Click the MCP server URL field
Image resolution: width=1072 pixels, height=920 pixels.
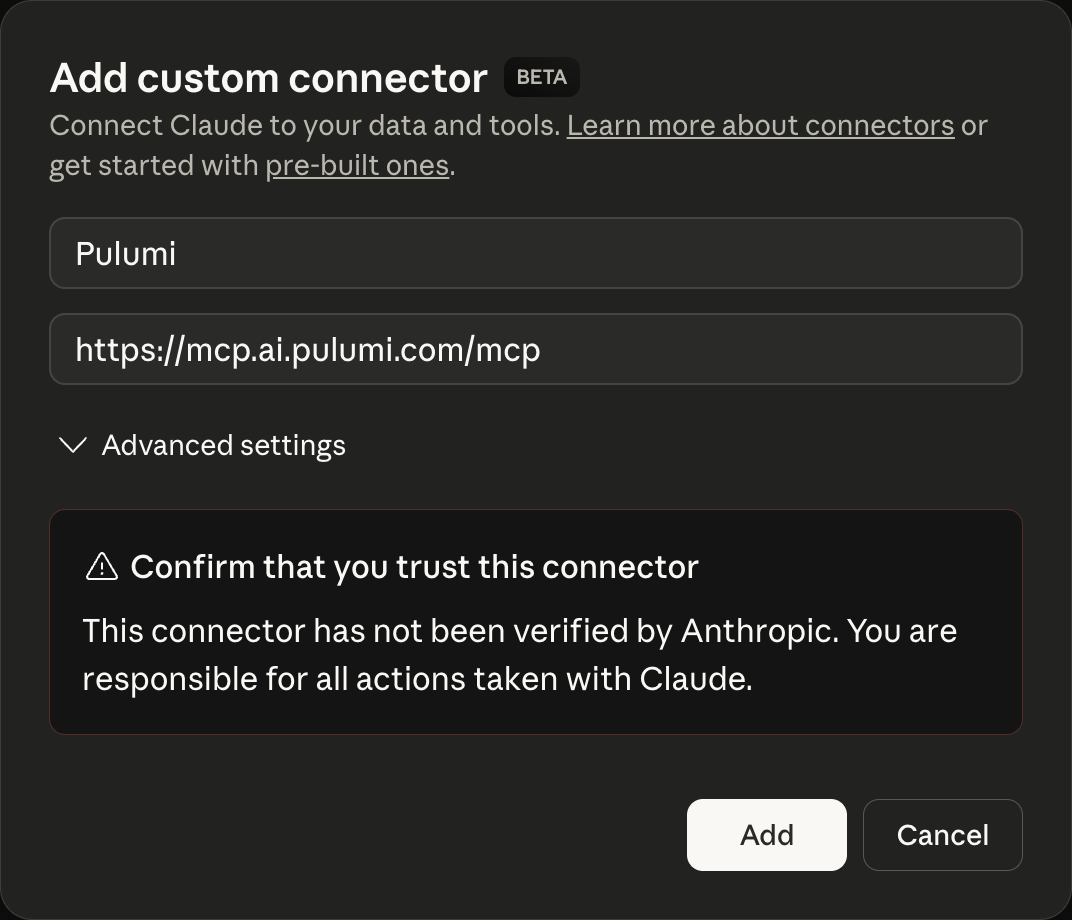536,349
